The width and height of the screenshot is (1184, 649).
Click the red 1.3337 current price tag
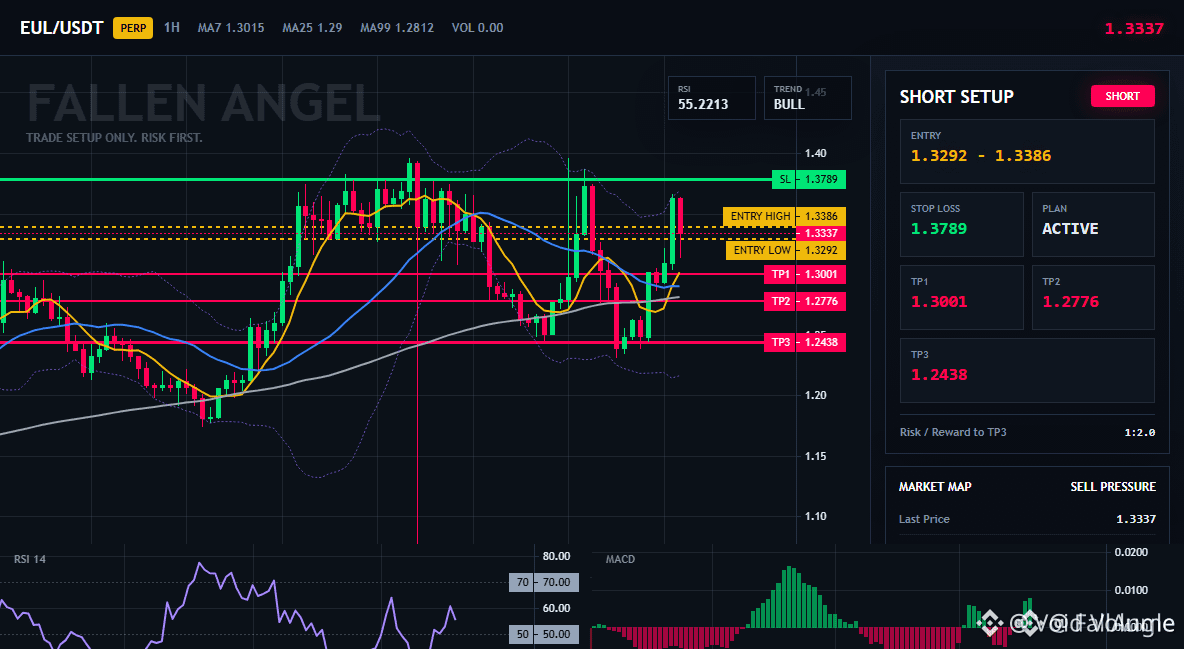click(820, 233)
